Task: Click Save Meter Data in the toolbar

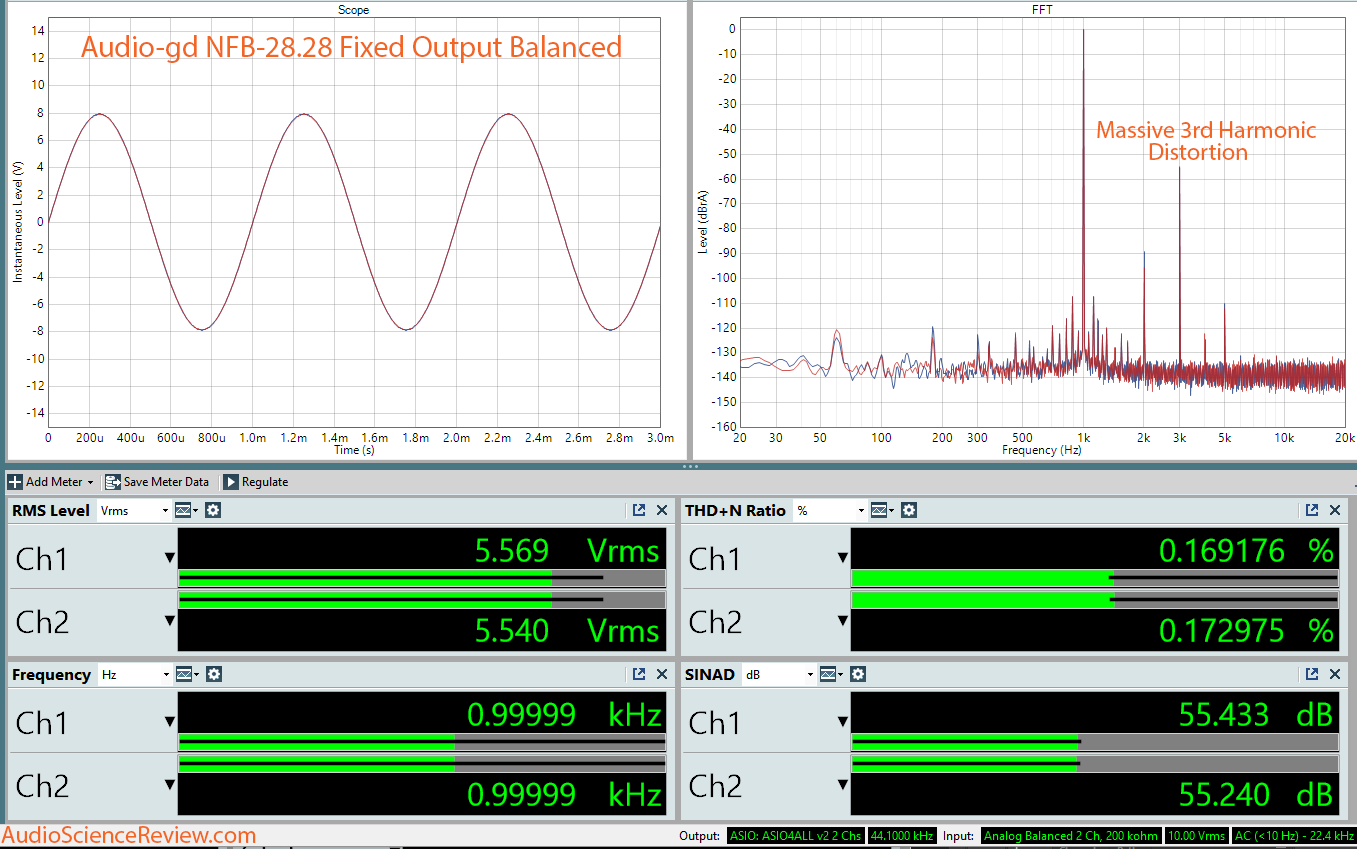Action: point(156,482)
